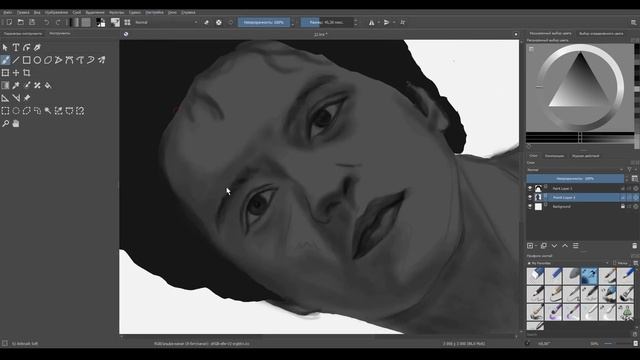The width and height of the screenshot is (640, 360).
Task: Select the Ellipse shape tool
Action: click(37, 60)
